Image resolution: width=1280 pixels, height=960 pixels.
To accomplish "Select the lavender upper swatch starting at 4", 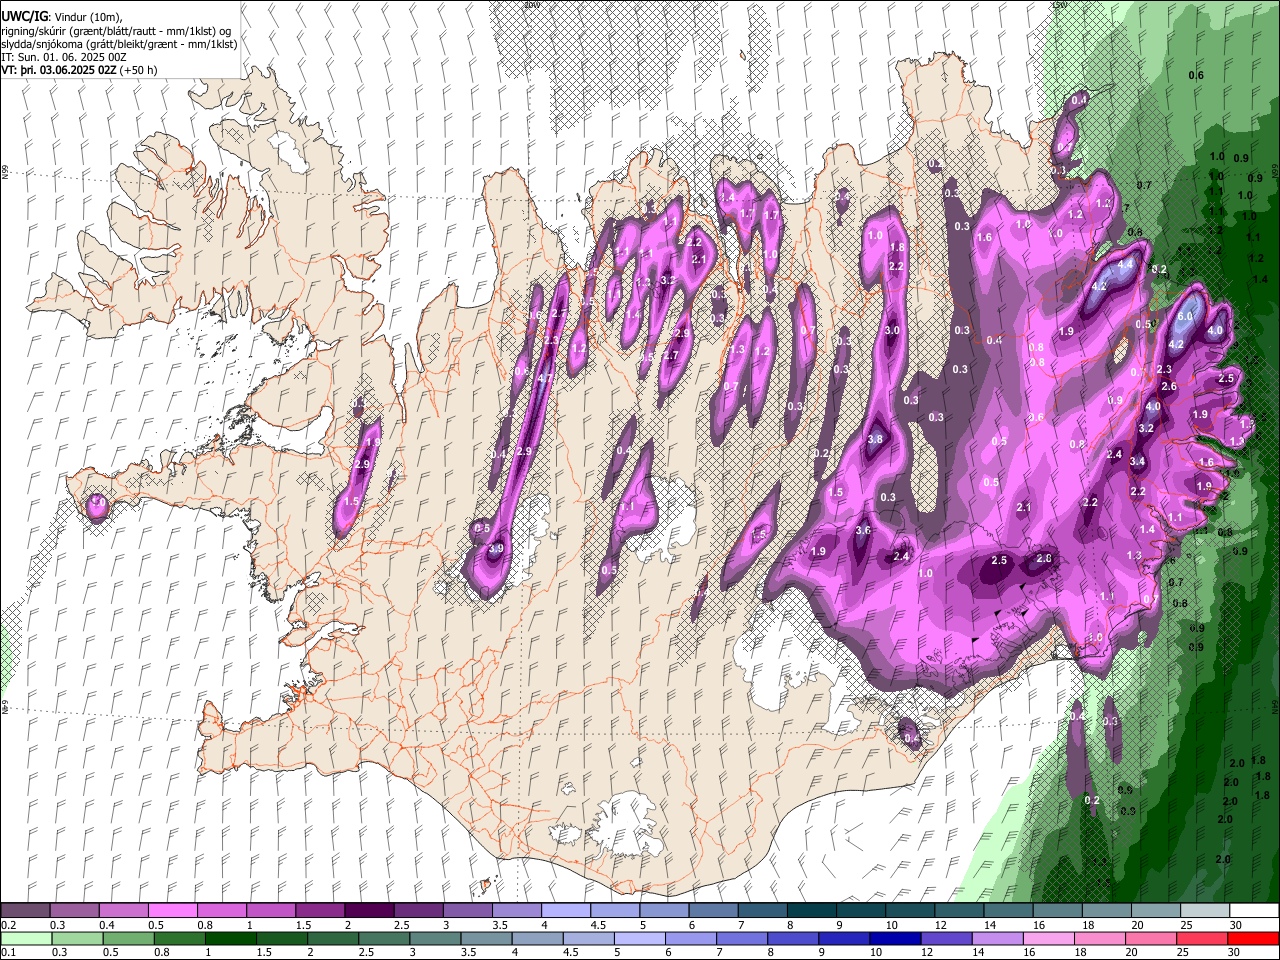I will pyautogui.click(x=565, y=911).
